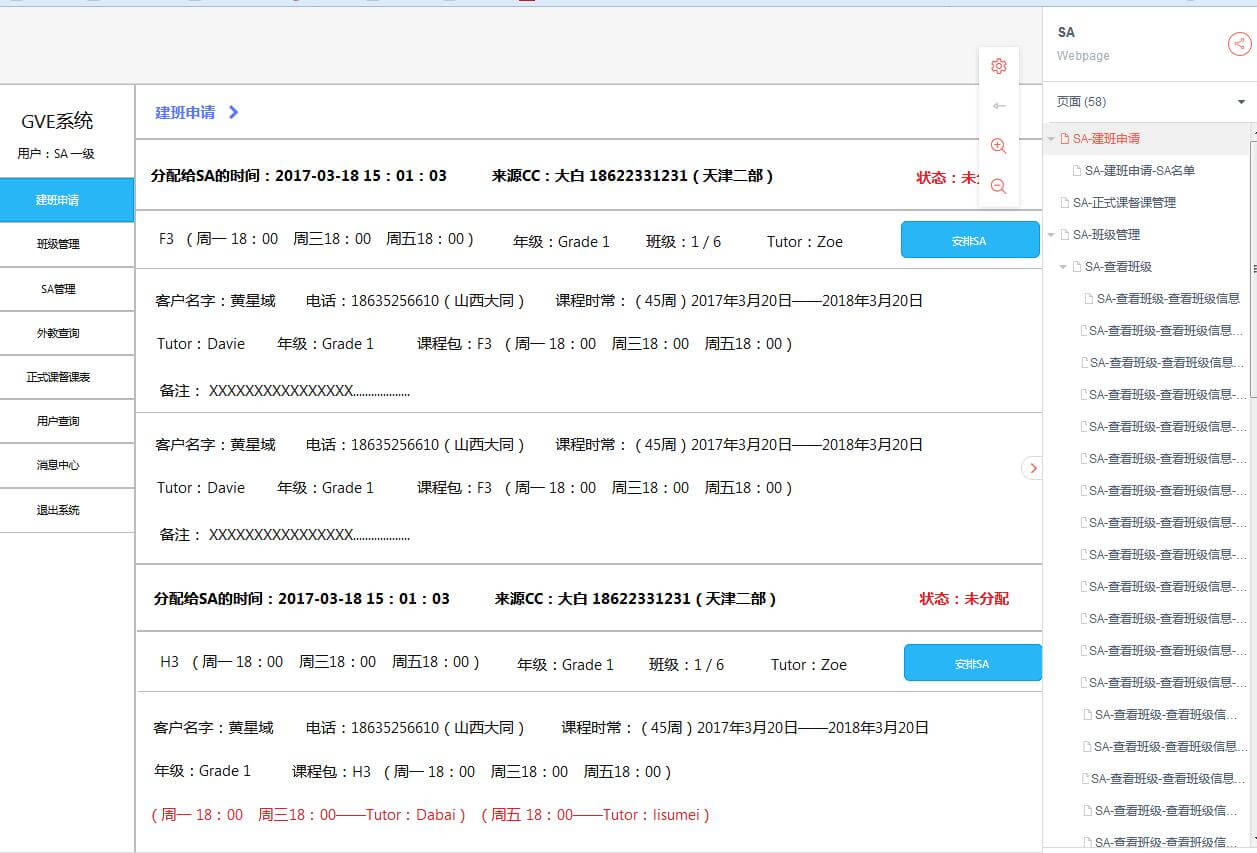
Task: Collapse the SA-班级管理 tree node
Action: (x=1051, y=235)
